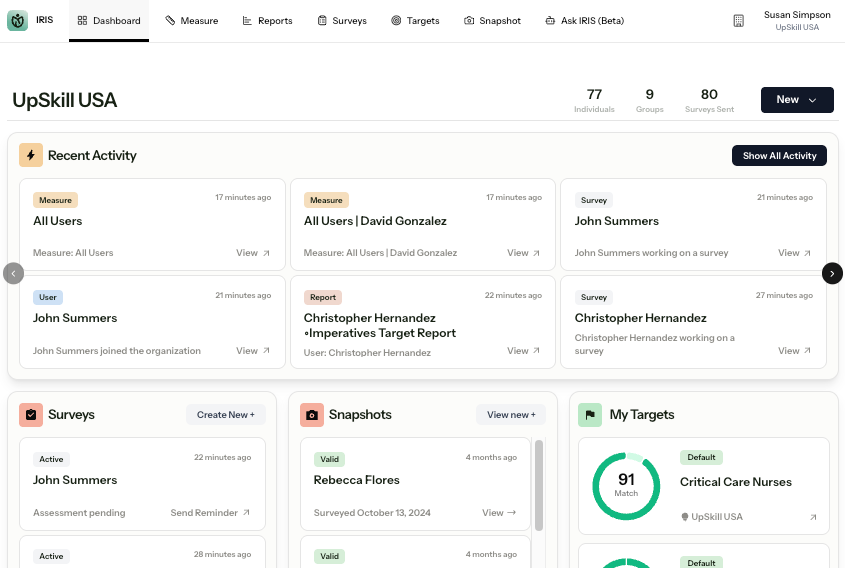View John Summers survey activity

[x=794, y=253]
